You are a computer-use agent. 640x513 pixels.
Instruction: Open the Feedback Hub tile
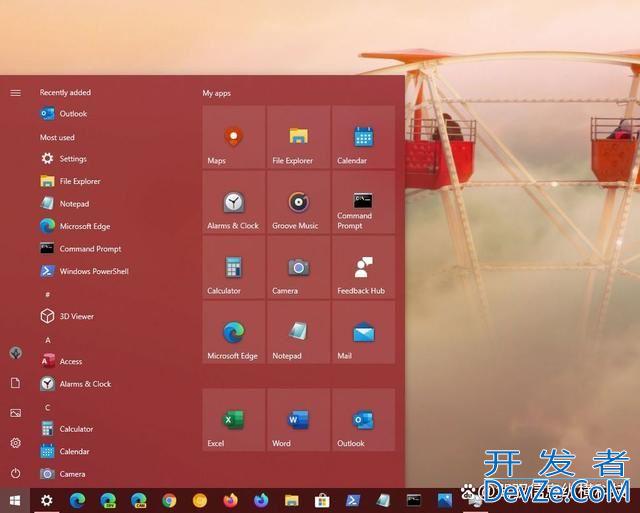(363, 267)
